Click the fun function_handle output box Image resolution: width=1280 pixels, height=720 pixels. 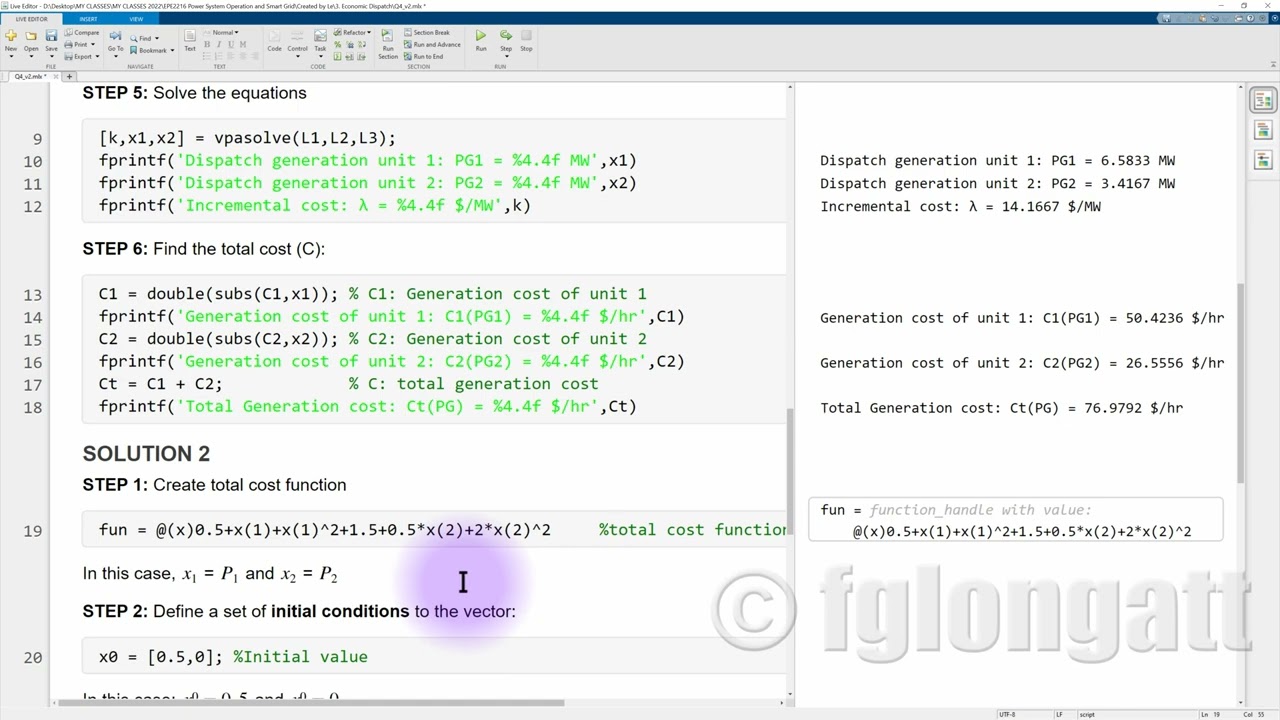1015,520
